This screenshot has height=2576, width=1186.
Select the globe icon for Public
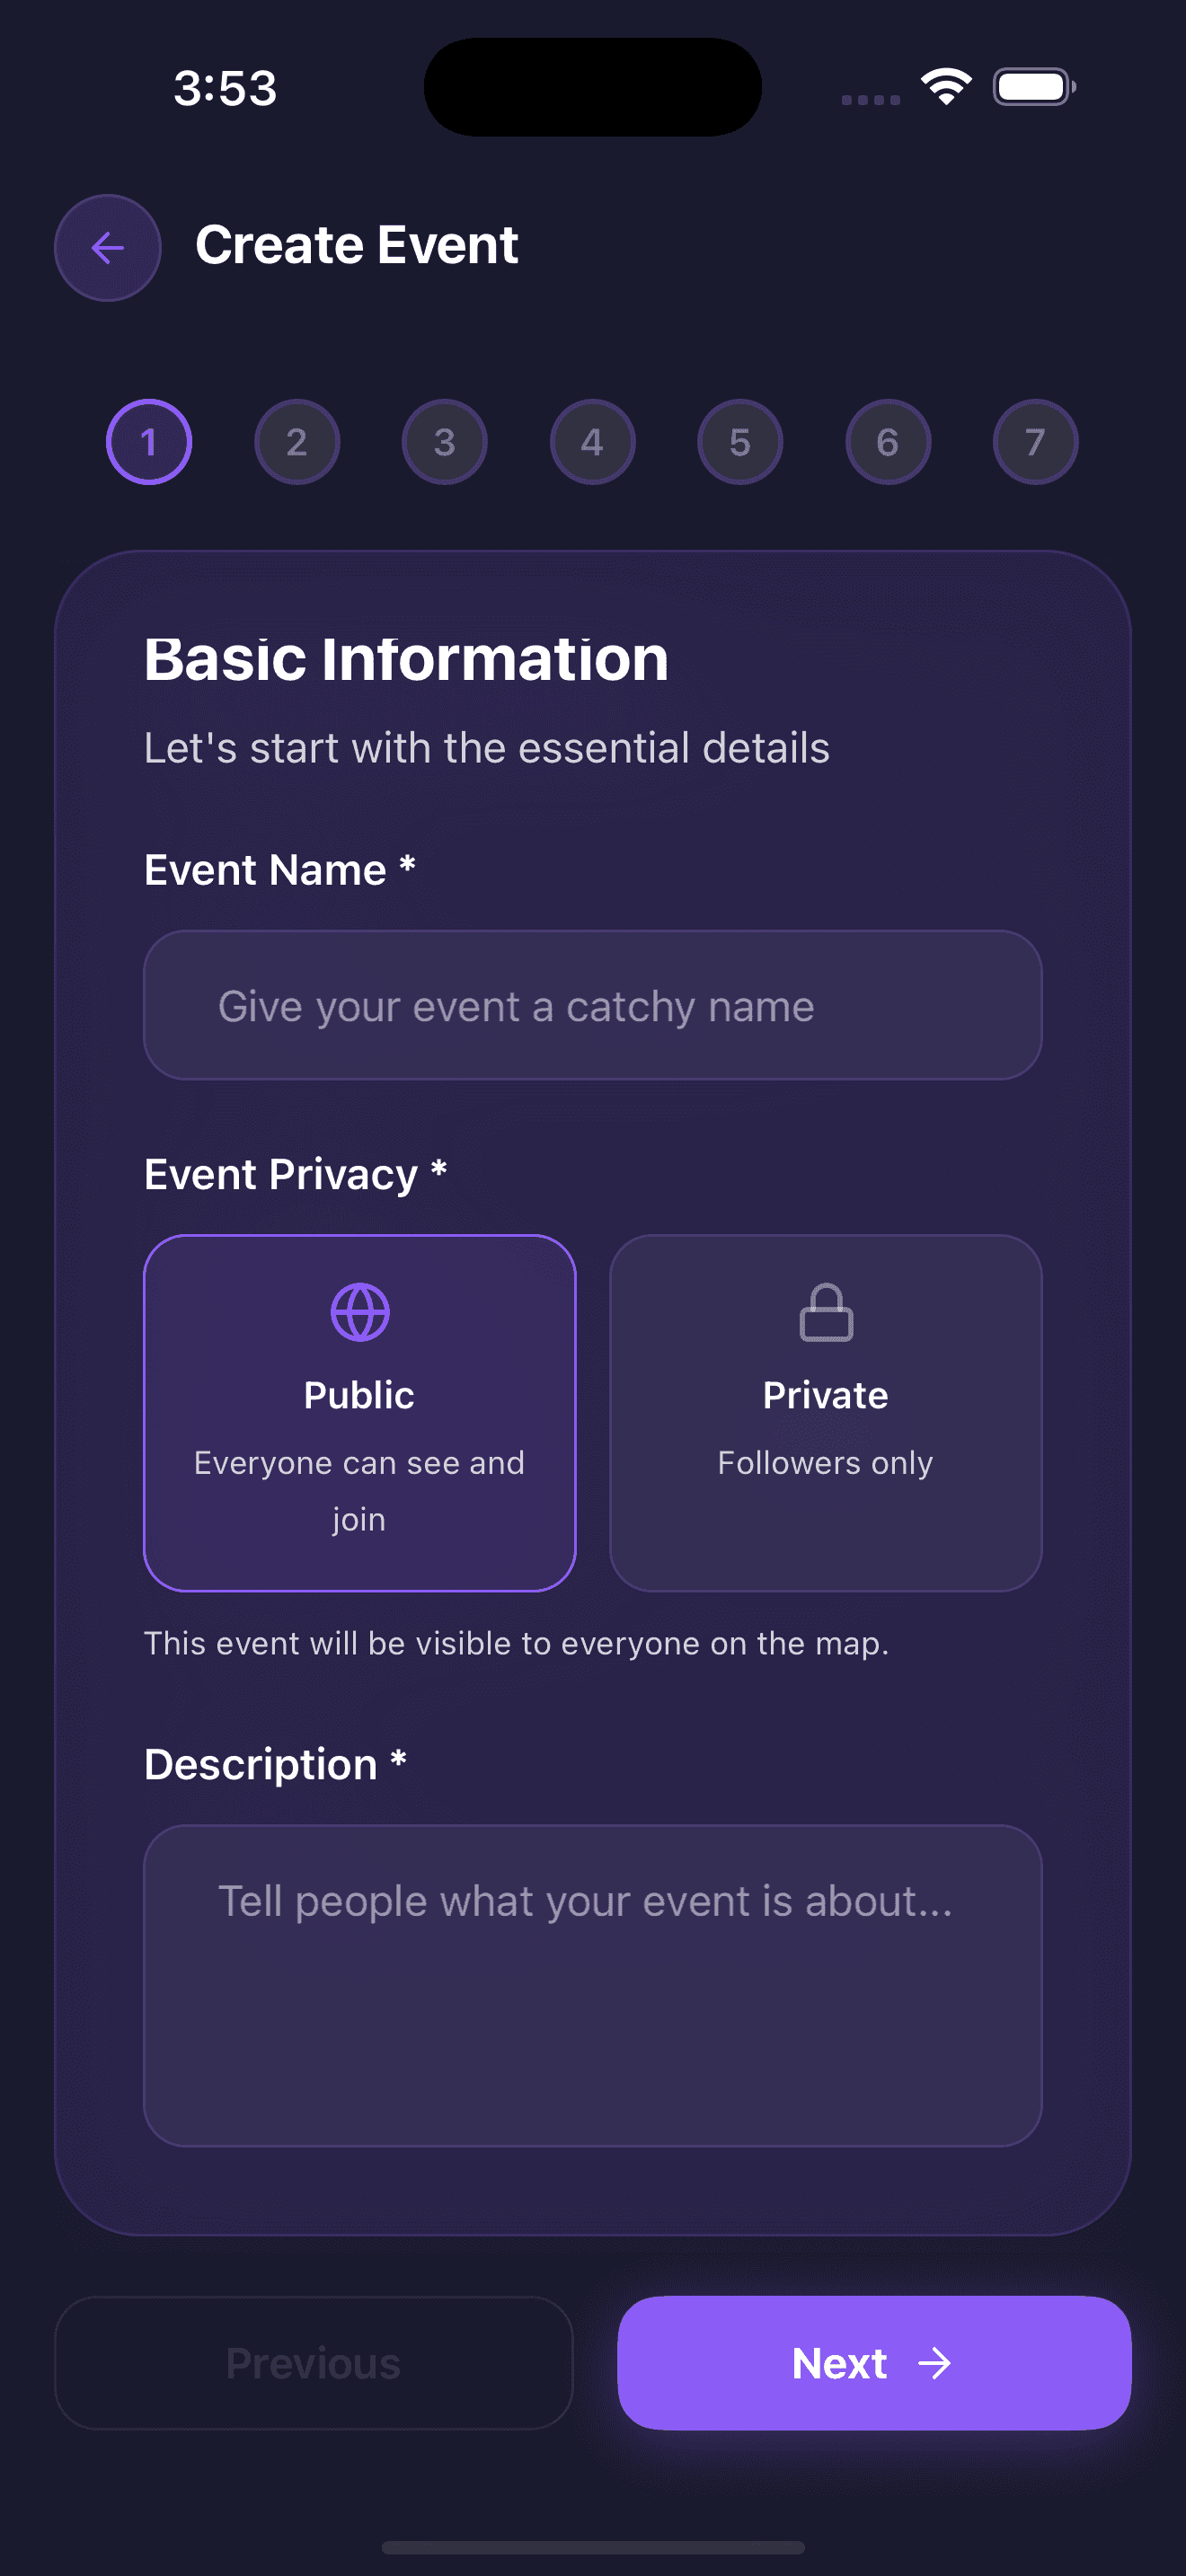(360, 1312)
